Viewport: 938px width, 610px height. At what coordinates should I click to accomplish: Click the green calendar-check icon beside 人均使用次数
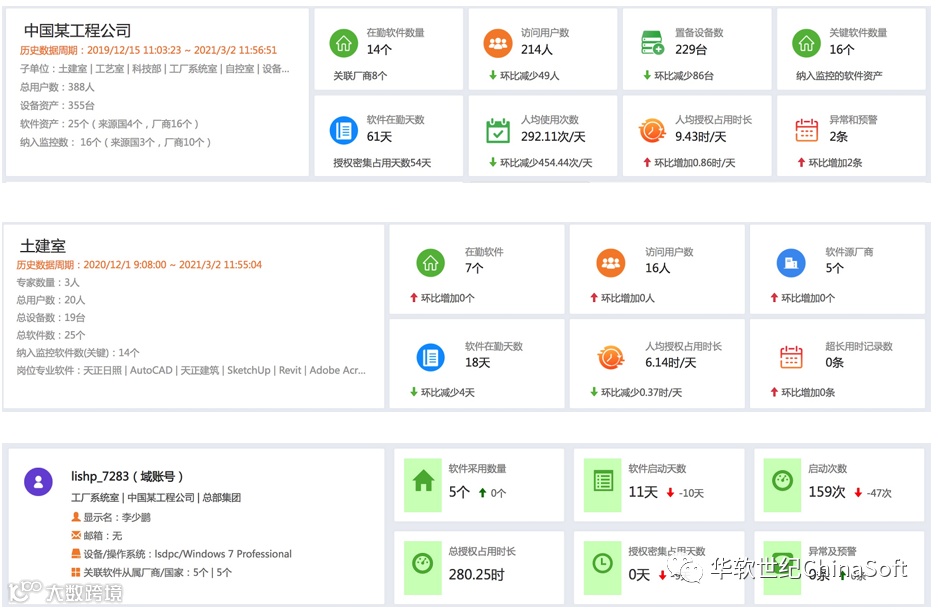[x=497, y=130]
